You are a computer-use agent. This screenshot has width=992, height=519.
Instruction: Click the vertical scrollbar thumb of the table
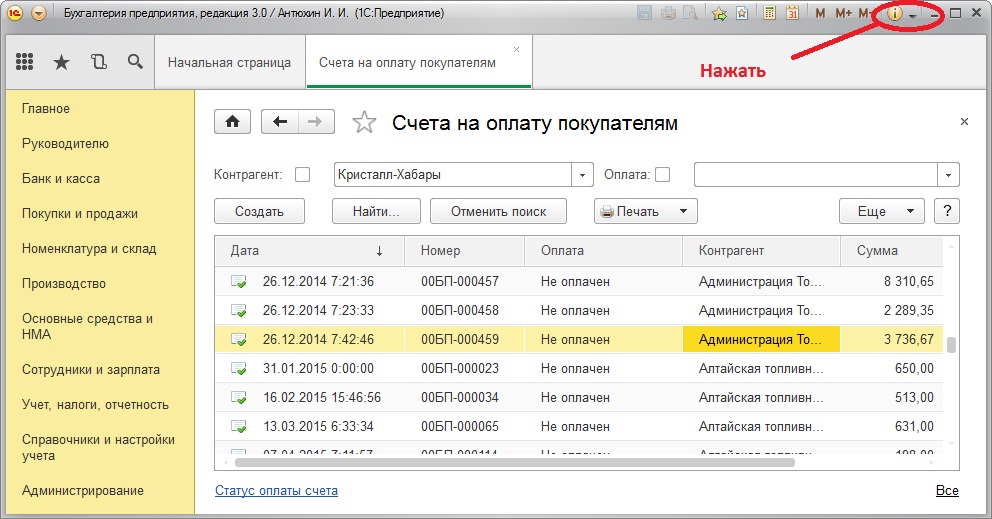pos(951,345)
